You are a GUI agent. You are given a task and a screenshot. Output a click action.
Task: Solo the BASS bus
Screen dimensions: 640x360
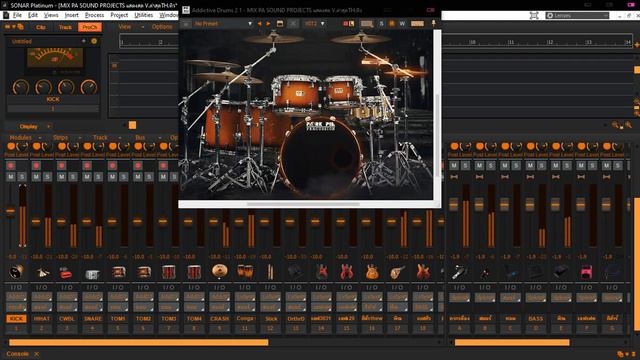(542, 165)
